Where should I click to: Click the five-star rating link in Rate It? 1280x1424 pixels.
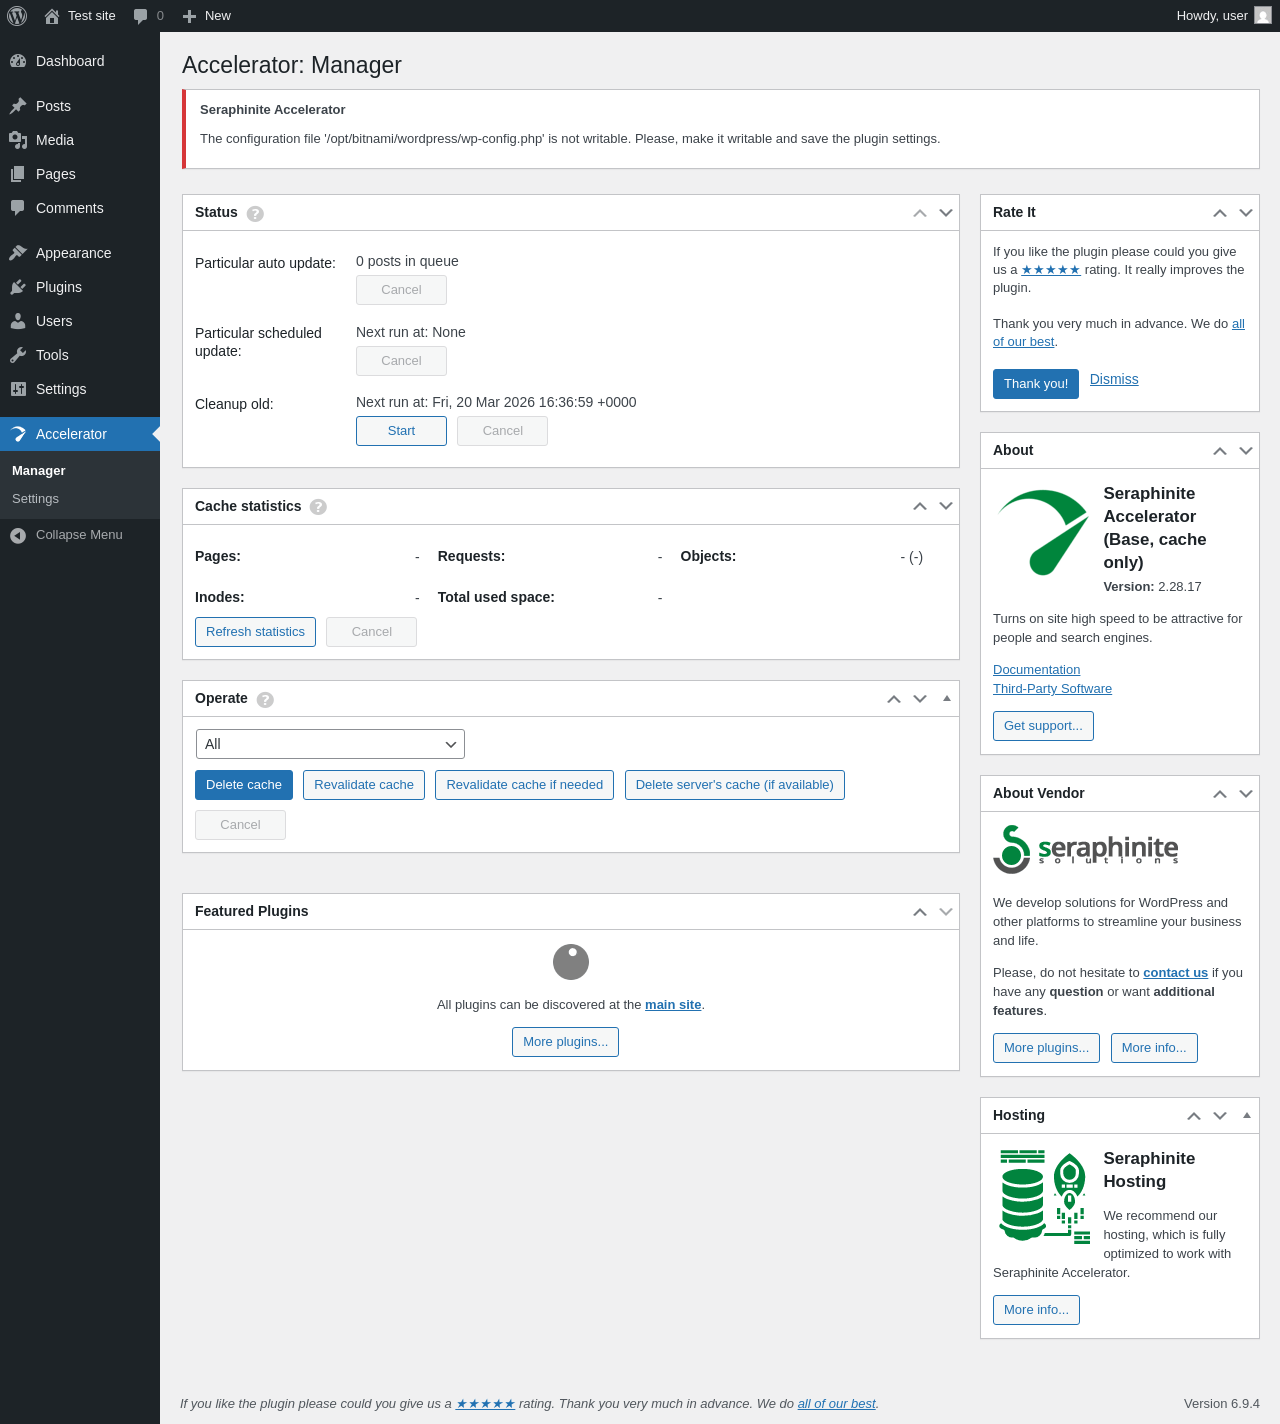click(1050, 270)
